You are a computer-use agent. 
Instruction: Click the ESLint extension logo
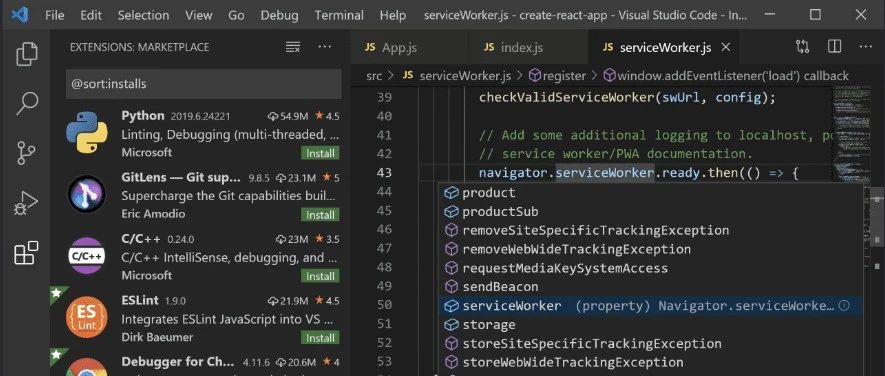[86, 317]
